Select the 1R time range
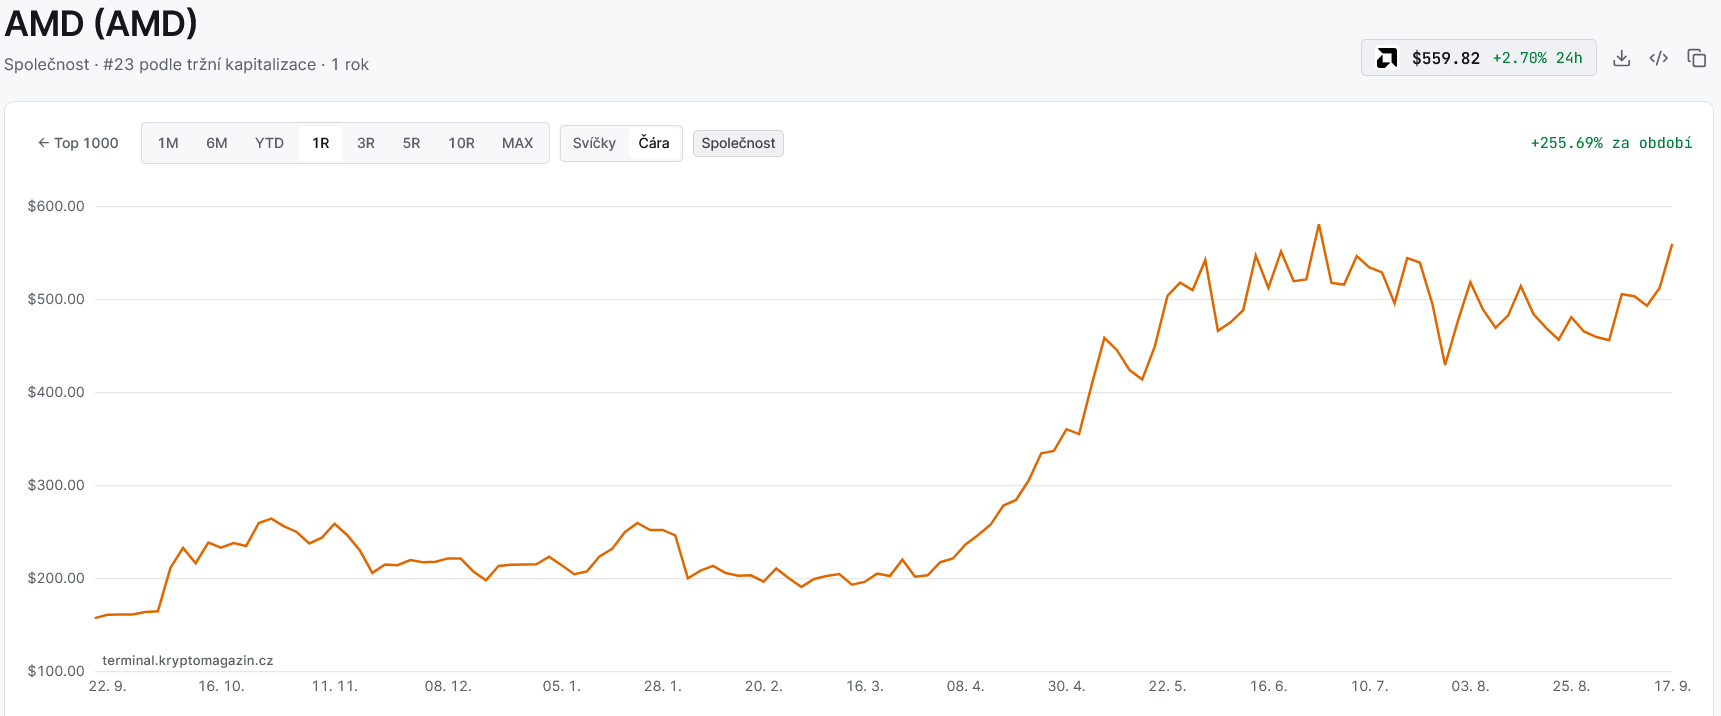This screenshot has height=716, width=1721. pyautogui.click(x=321, y=143)
